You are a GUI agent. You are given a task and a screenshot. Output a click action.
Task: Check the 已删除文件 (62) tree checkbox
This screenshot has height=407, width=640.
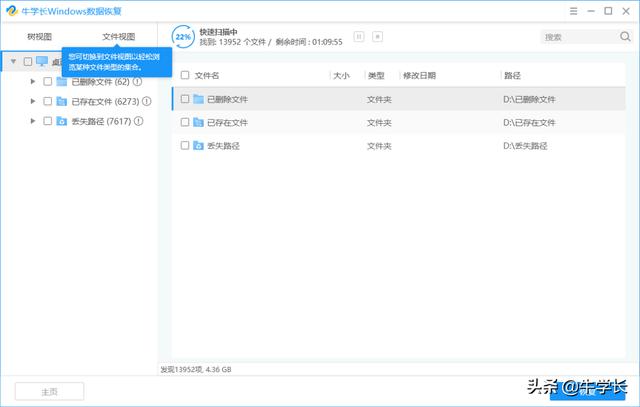[x=47, y=82]
